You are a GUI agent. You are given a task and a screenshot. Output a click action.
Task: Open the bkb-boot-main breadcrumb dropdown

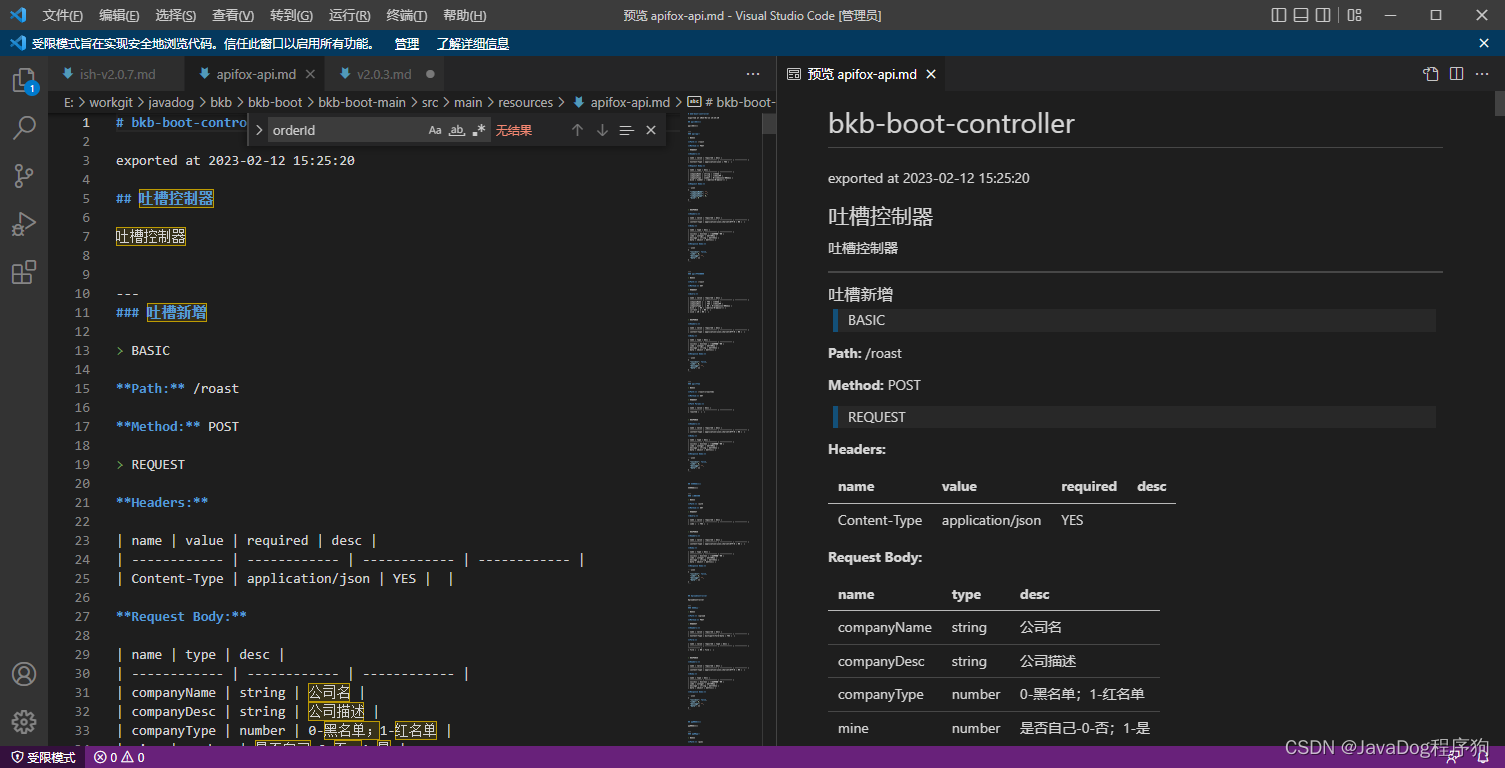362,102
